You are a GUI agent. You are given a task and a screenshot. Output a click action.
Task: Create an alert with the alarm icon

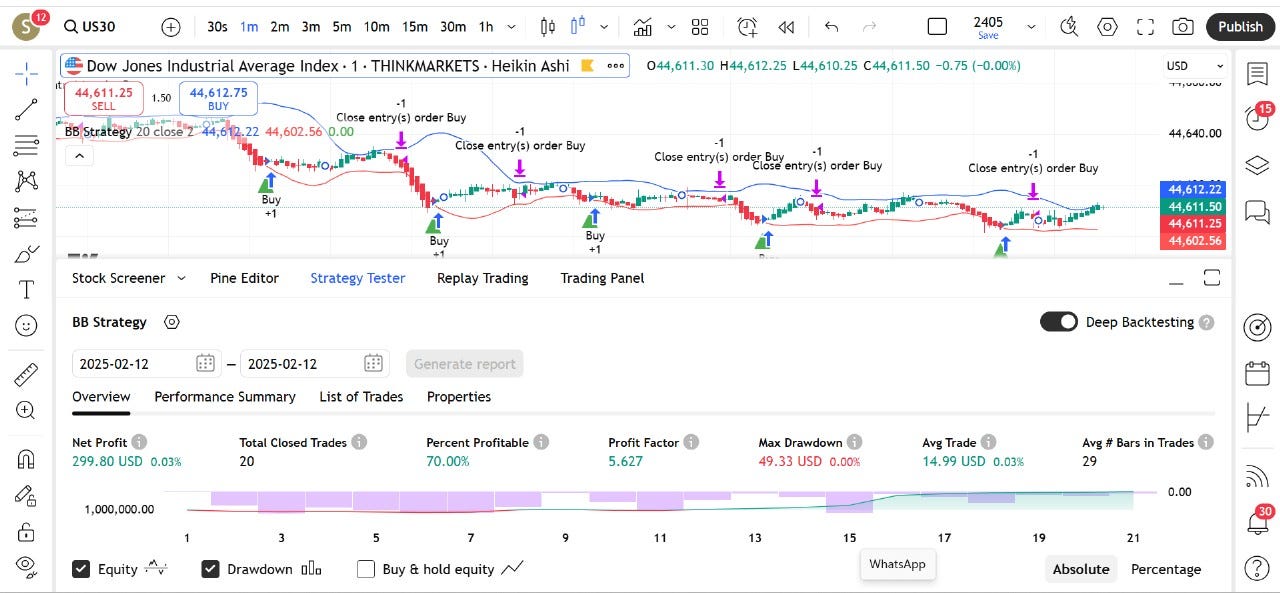click(747, 27)
